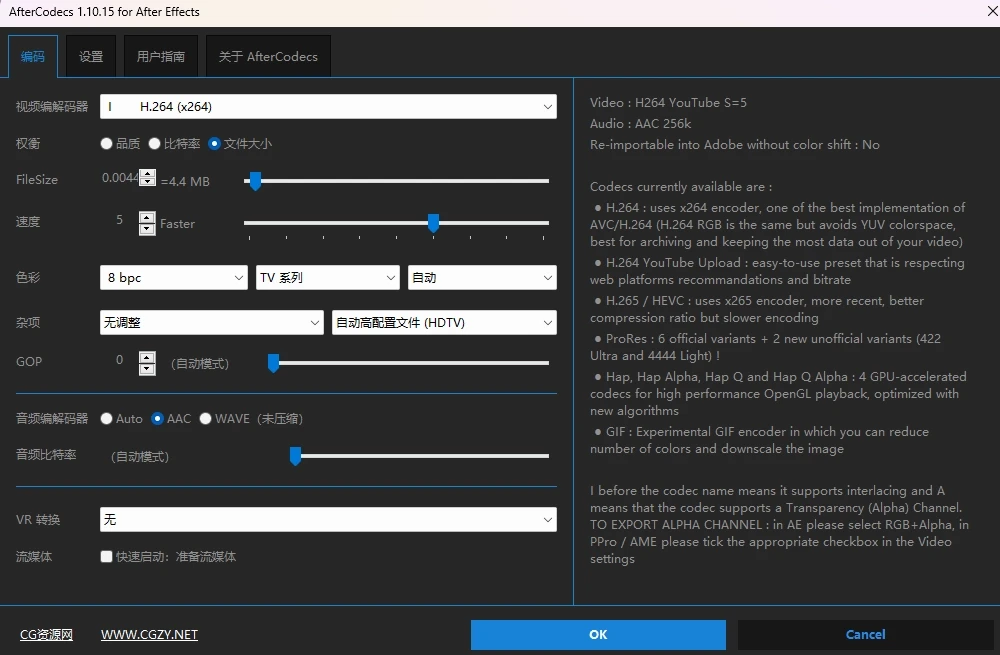Select the Auto audio codec radio button
1000x655 pixels.
pos(107,418)
